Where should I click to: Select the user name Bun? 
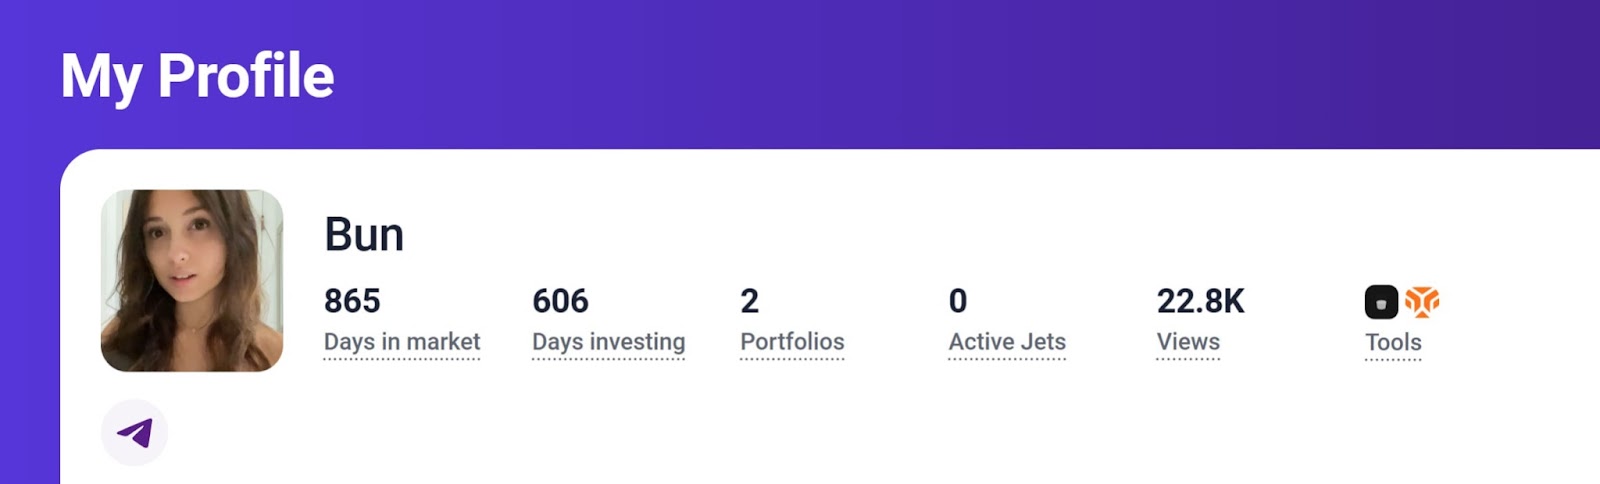(x=364, y=235)
